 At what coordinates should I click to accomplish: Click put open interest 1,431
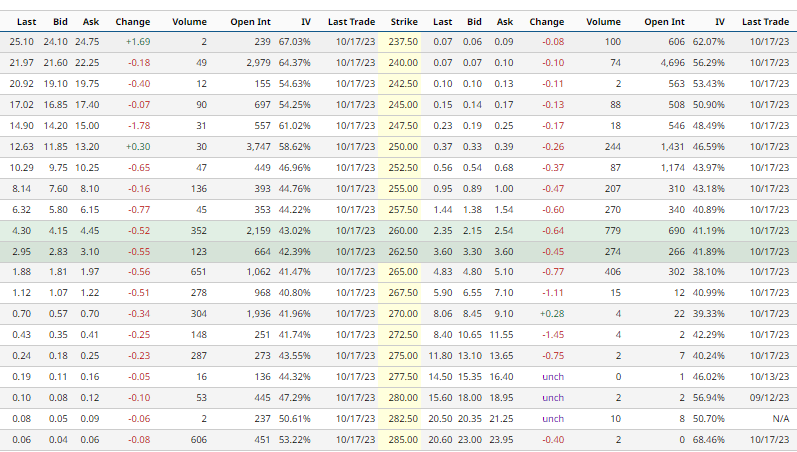[672, 146]
